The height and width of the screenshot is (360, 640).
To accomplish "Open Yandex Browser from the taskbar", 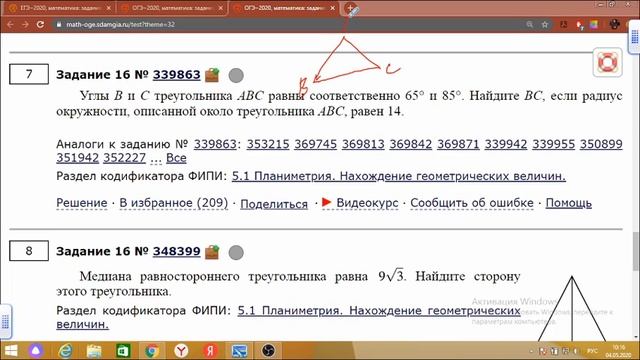I will [x=181, y=351].
